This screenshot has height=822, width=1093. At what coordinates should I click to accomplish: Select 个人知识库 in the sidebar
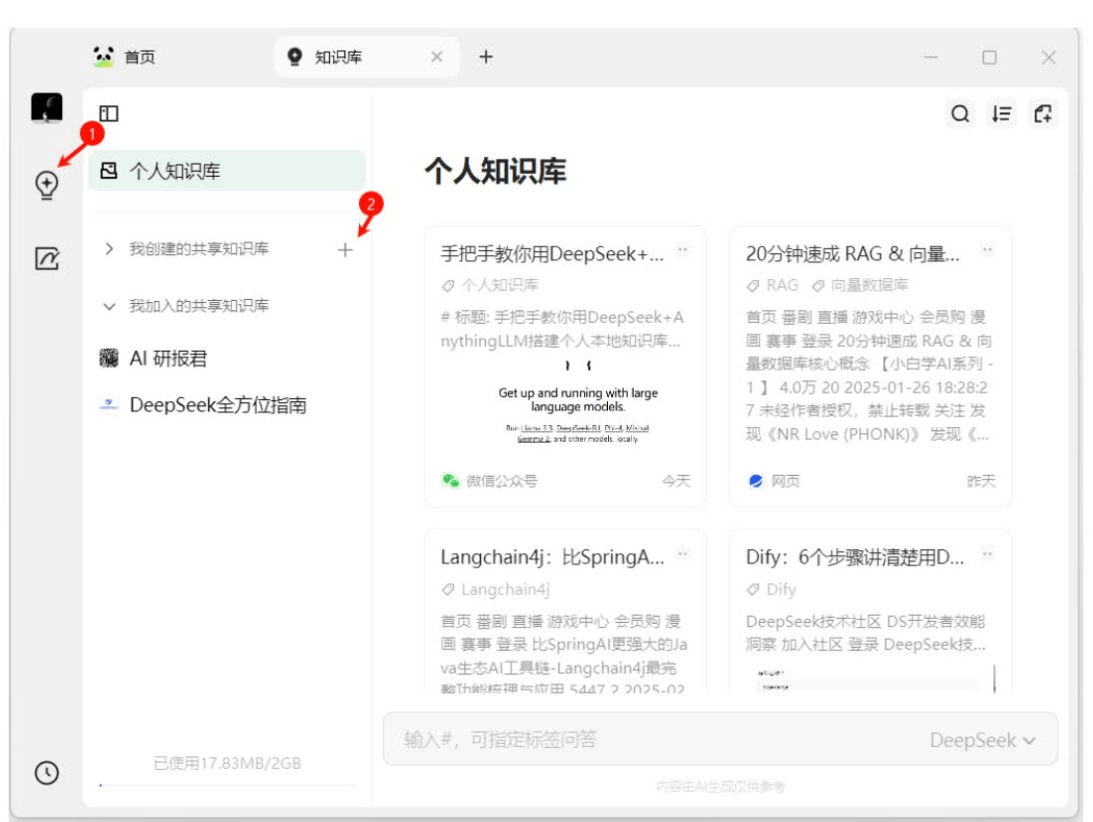coord(225,171)
